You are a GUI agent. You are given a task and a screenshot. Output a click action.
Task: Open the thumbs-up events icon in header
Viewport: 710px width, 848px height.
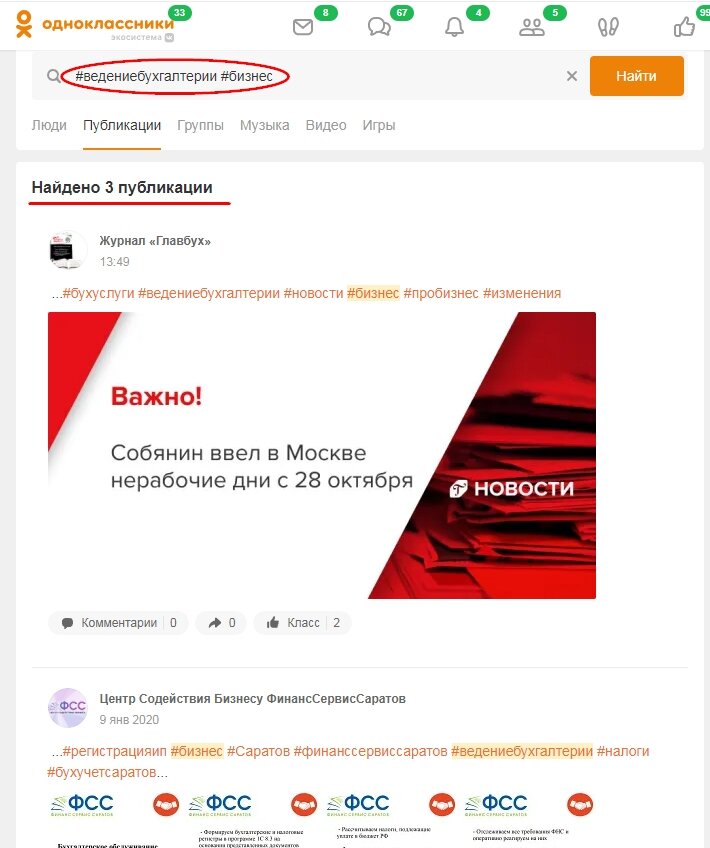pyautogui.click(x=684, y=26)
